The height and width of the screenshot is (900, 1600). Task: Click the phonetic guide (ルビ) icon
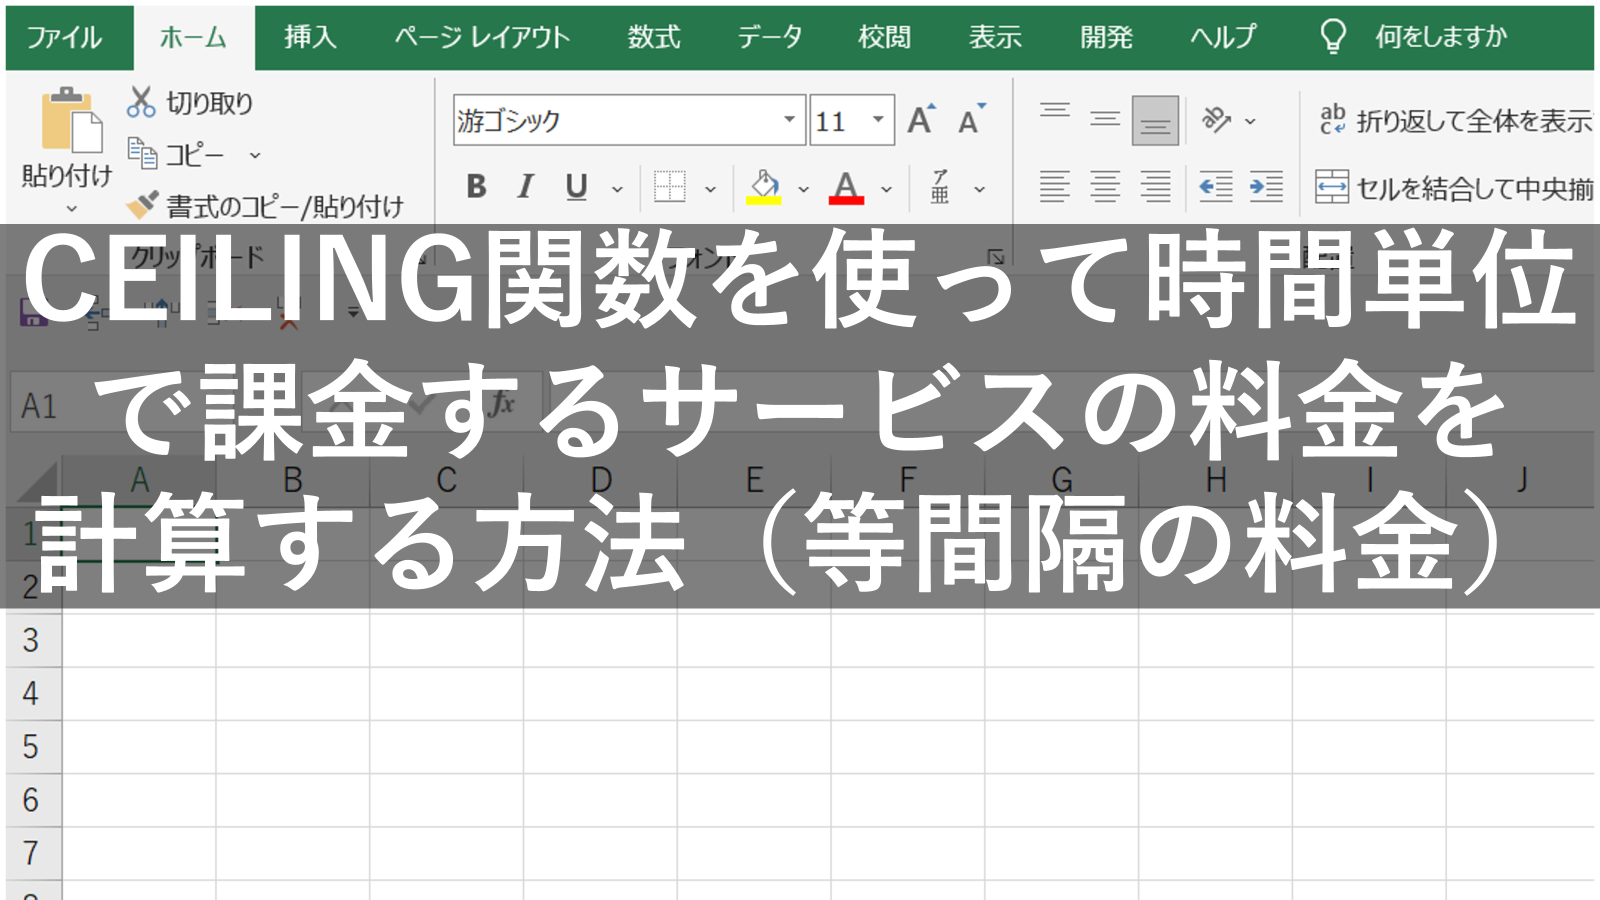pyautogui.click(x=940, y=187)
